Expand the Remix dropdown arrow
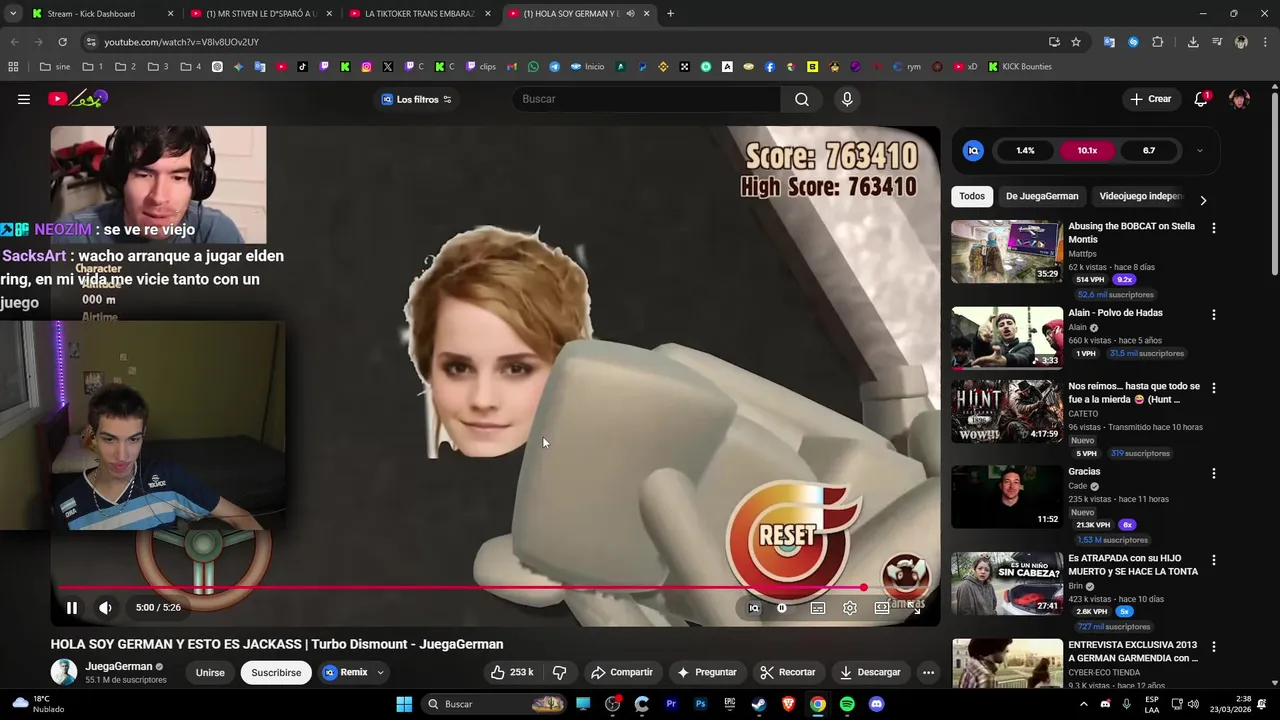 tap(381, 673)
